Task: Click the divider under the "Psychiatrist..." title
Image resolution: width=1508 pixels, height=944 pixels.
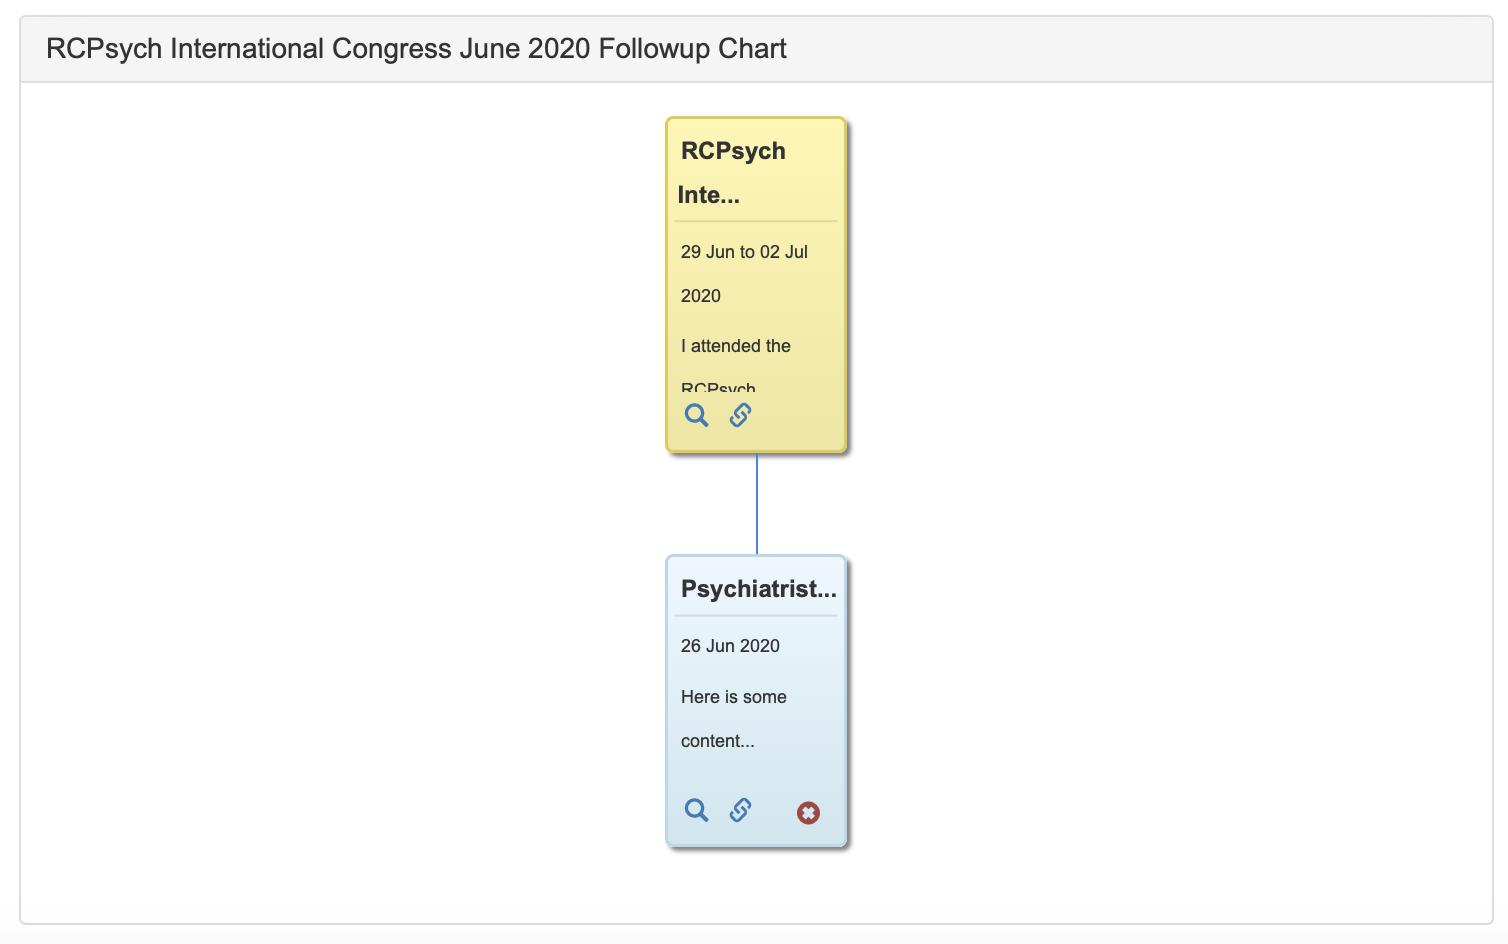Action: [756, 616]
